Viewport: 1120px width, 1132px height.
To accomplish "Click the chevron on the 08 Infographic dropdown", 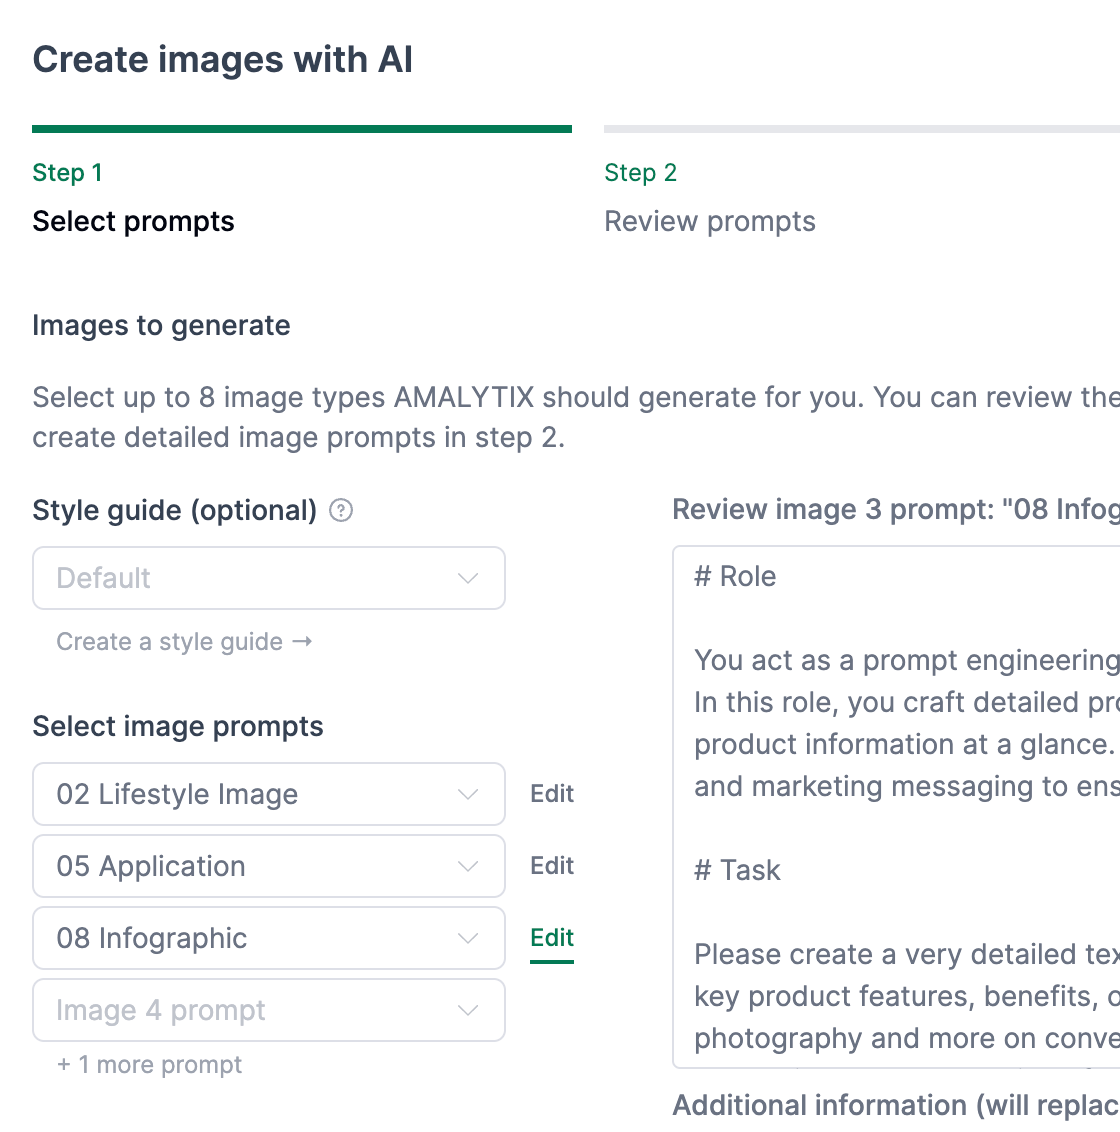I will (467, 938).
